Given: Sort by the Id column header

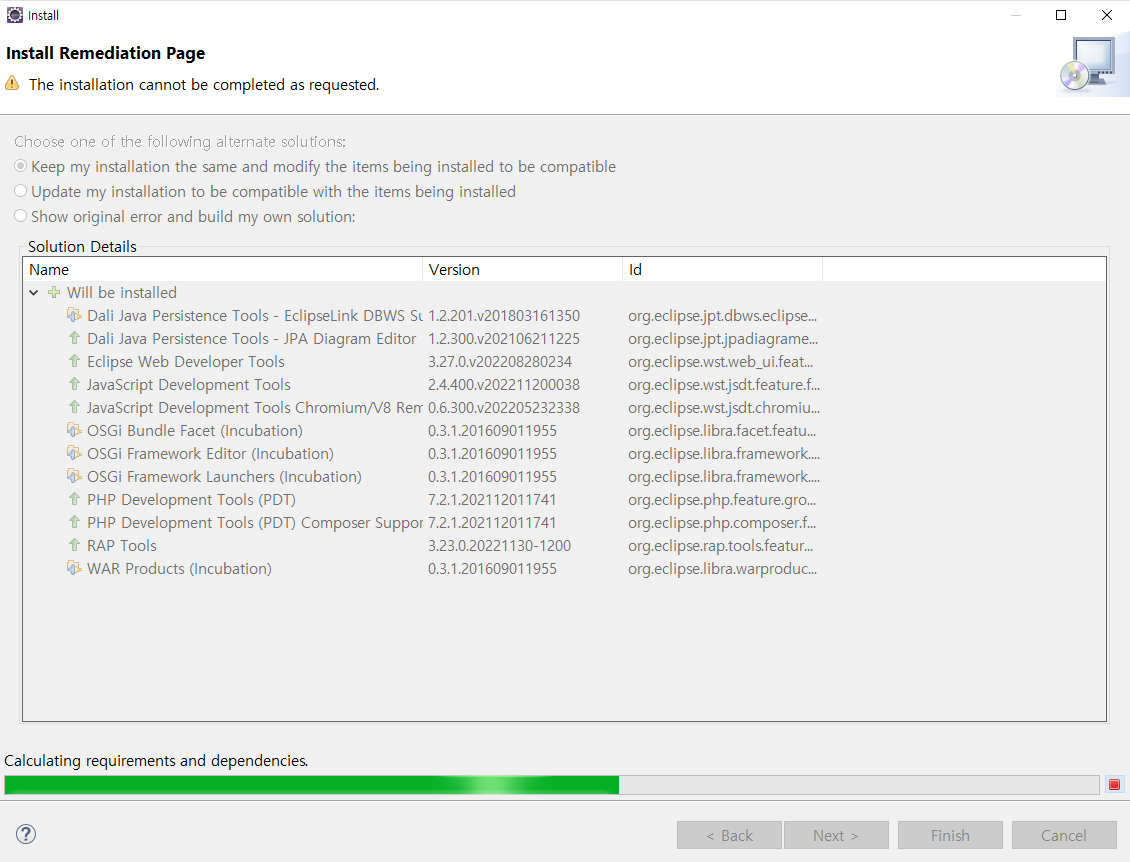Looking at the screenshot, I should click(x=722, y=270).
